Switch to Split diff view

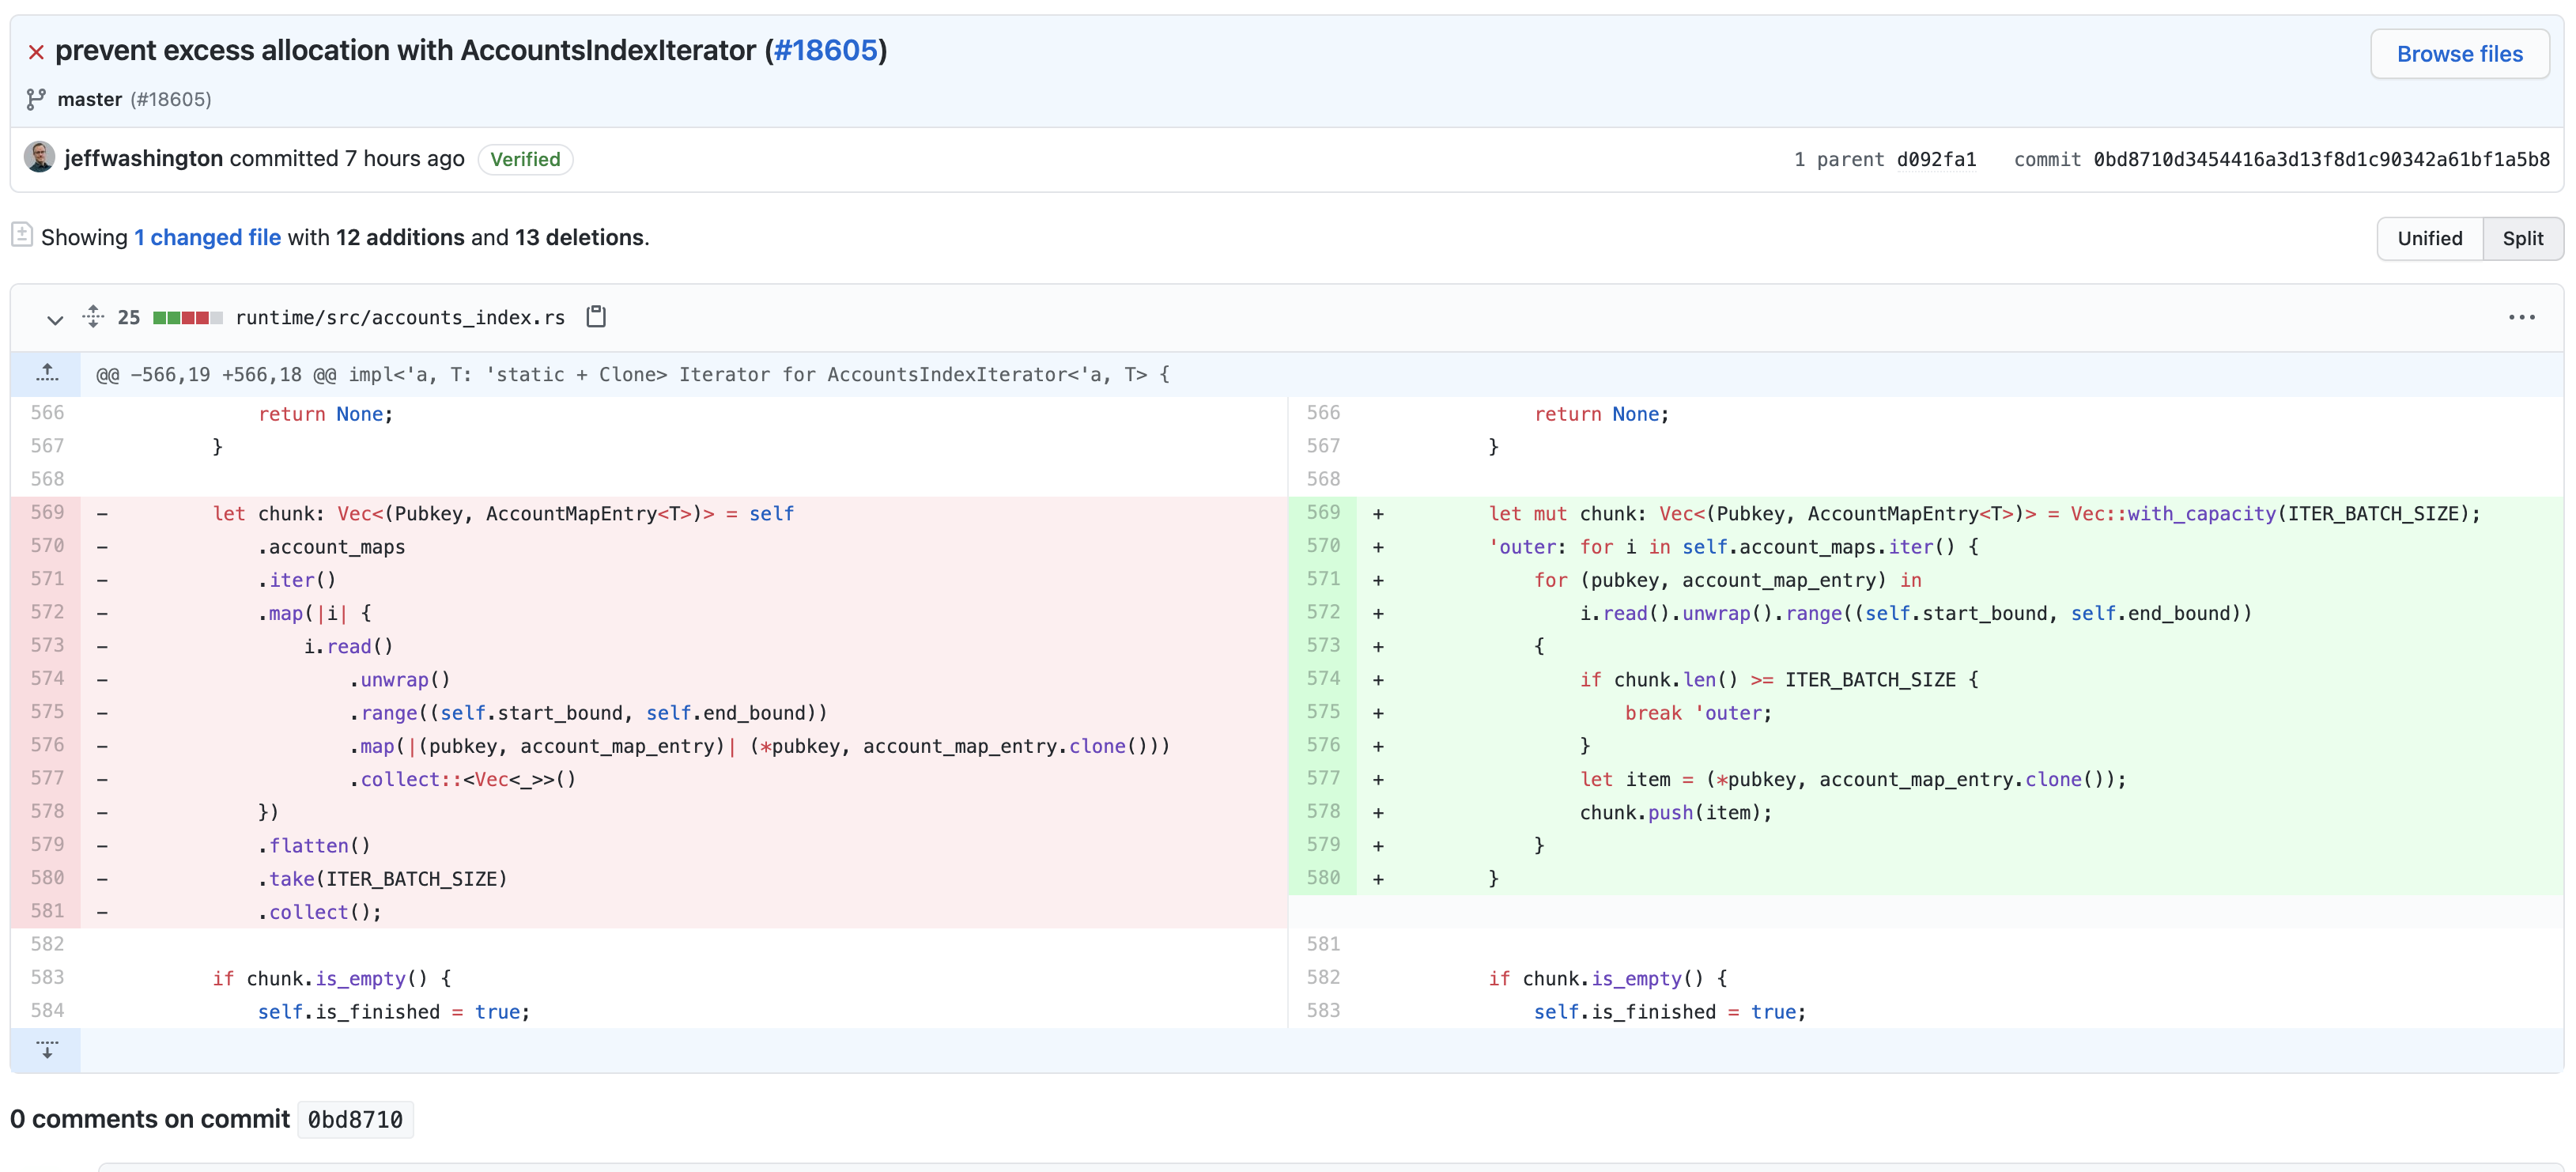(2522, 238)
